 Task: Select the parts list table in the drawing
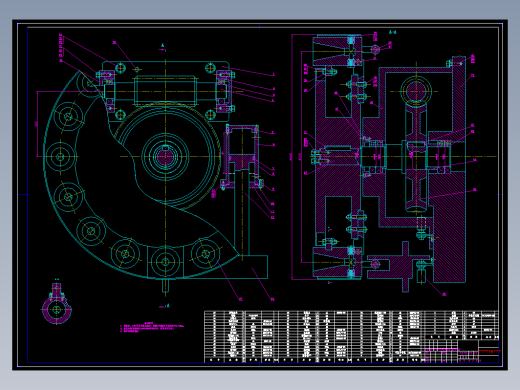(351, 337)
